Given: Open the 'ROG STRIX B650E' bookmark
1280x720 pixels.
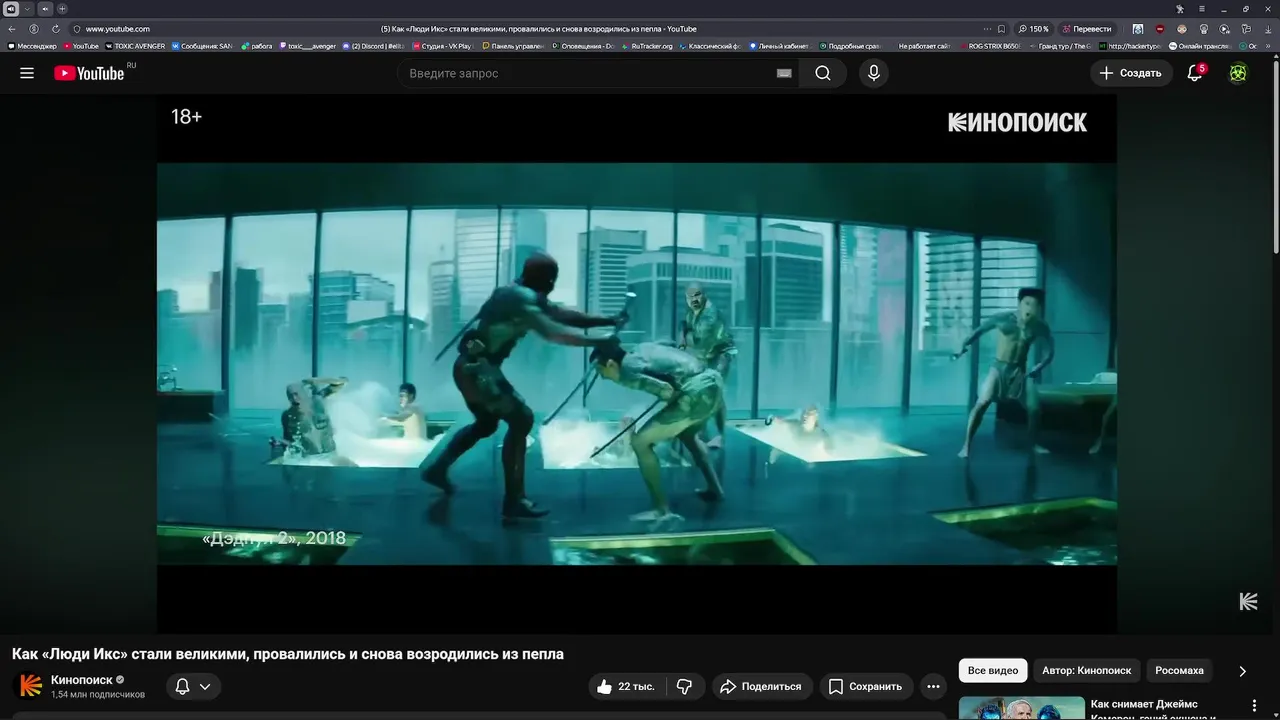Looking at the screenshot, I should (991, 46).
